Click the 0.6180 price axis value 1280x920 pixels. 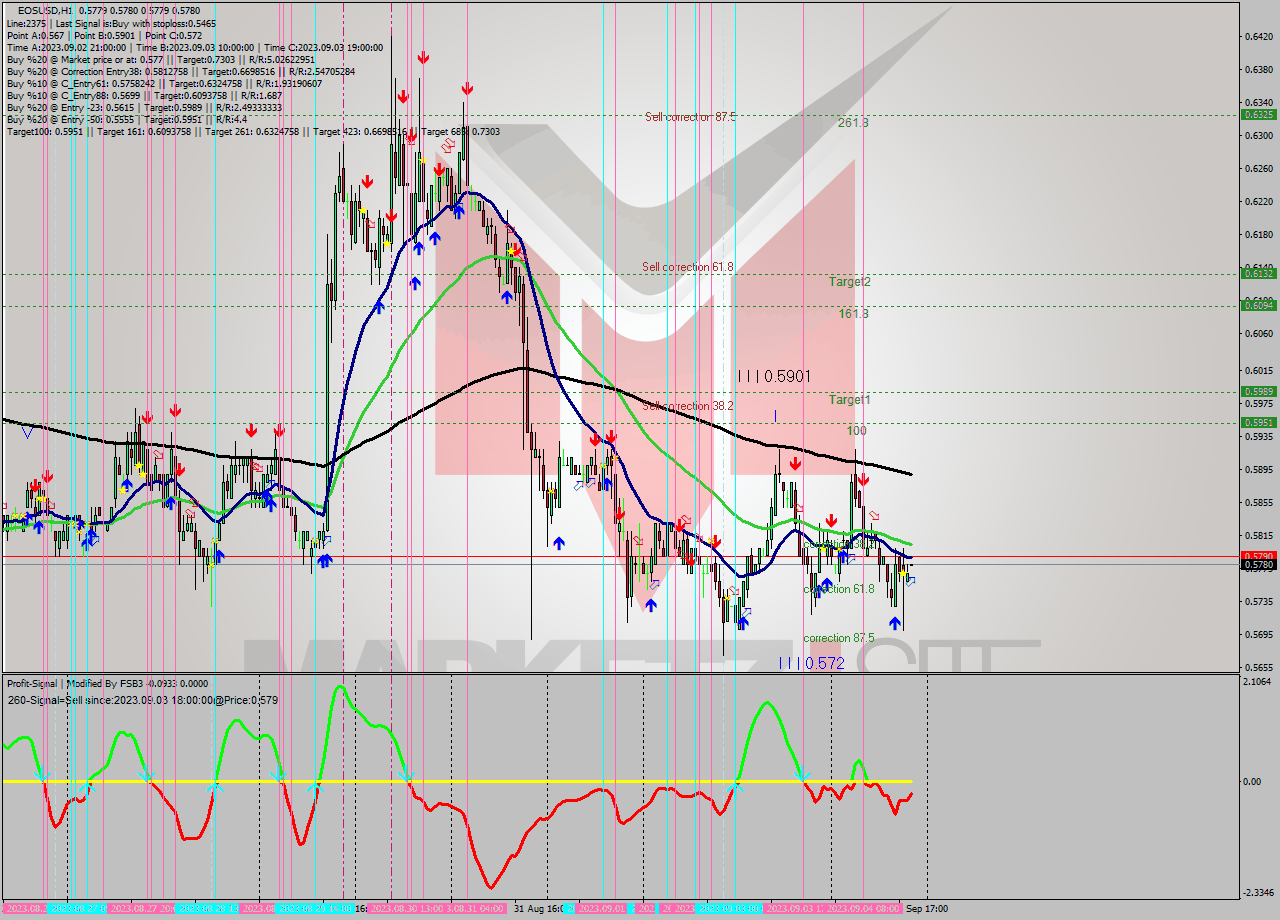[1257, 234]
